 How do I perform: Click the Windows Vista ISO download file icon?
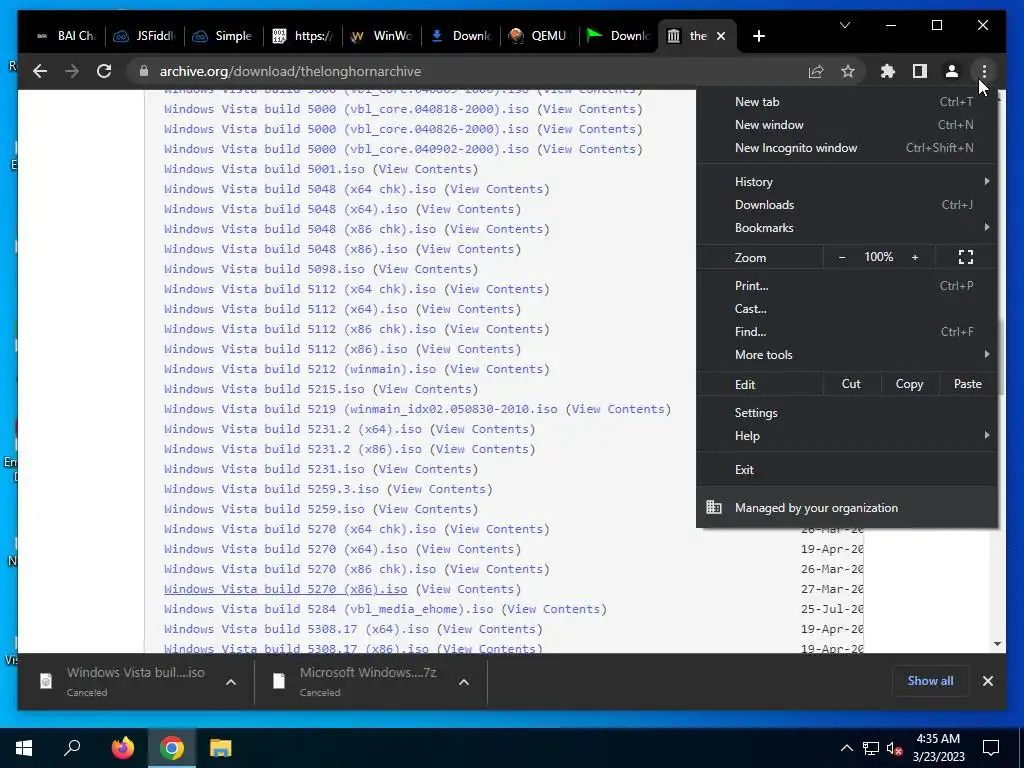pos(46,681)
